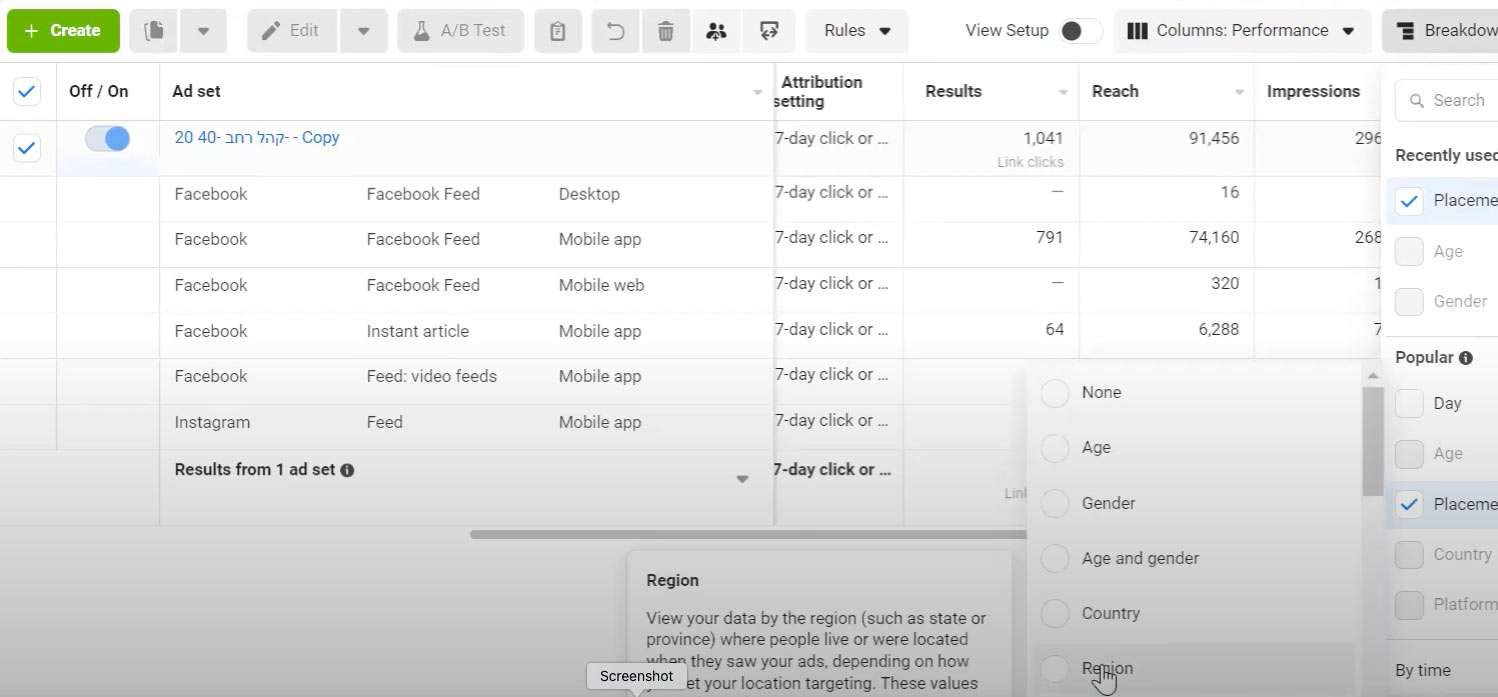Click info icon next to Popular heading
1498x697 pixels.
(x=1465, y=358)
